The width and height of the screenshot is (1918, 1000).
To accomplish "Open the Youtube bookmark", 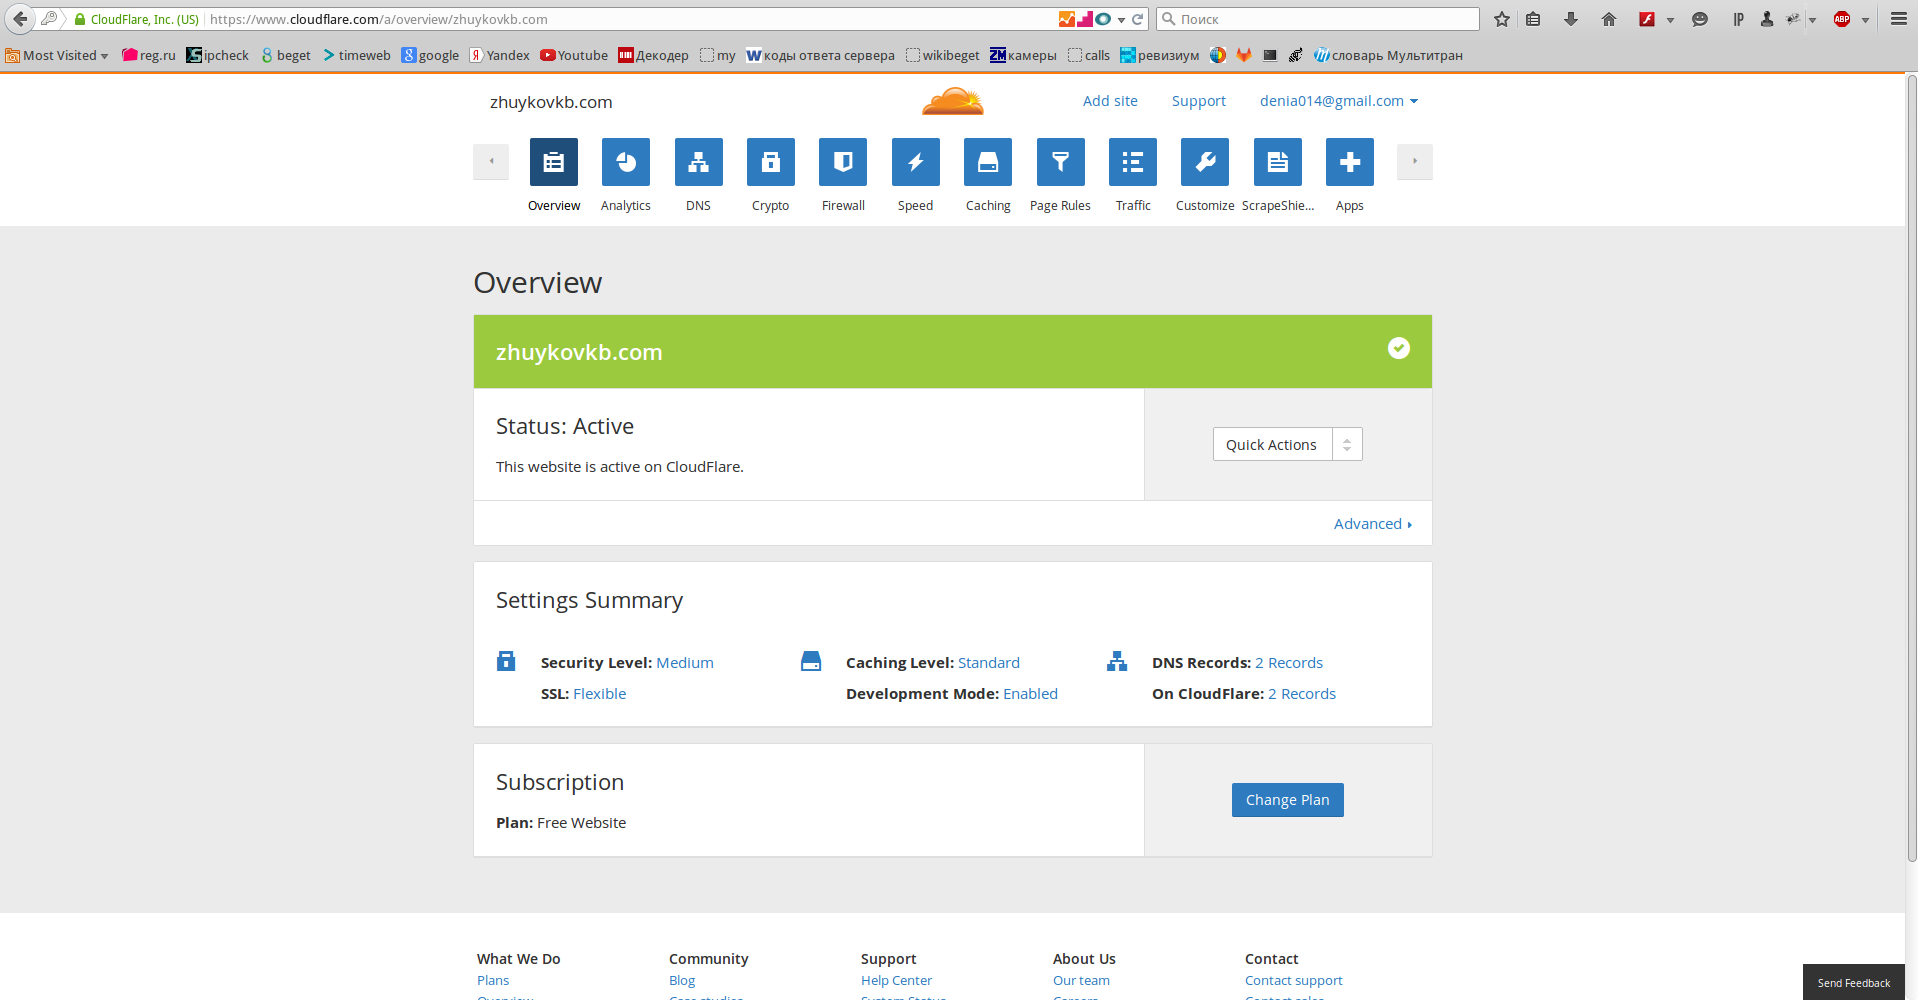I will point(574,55).
